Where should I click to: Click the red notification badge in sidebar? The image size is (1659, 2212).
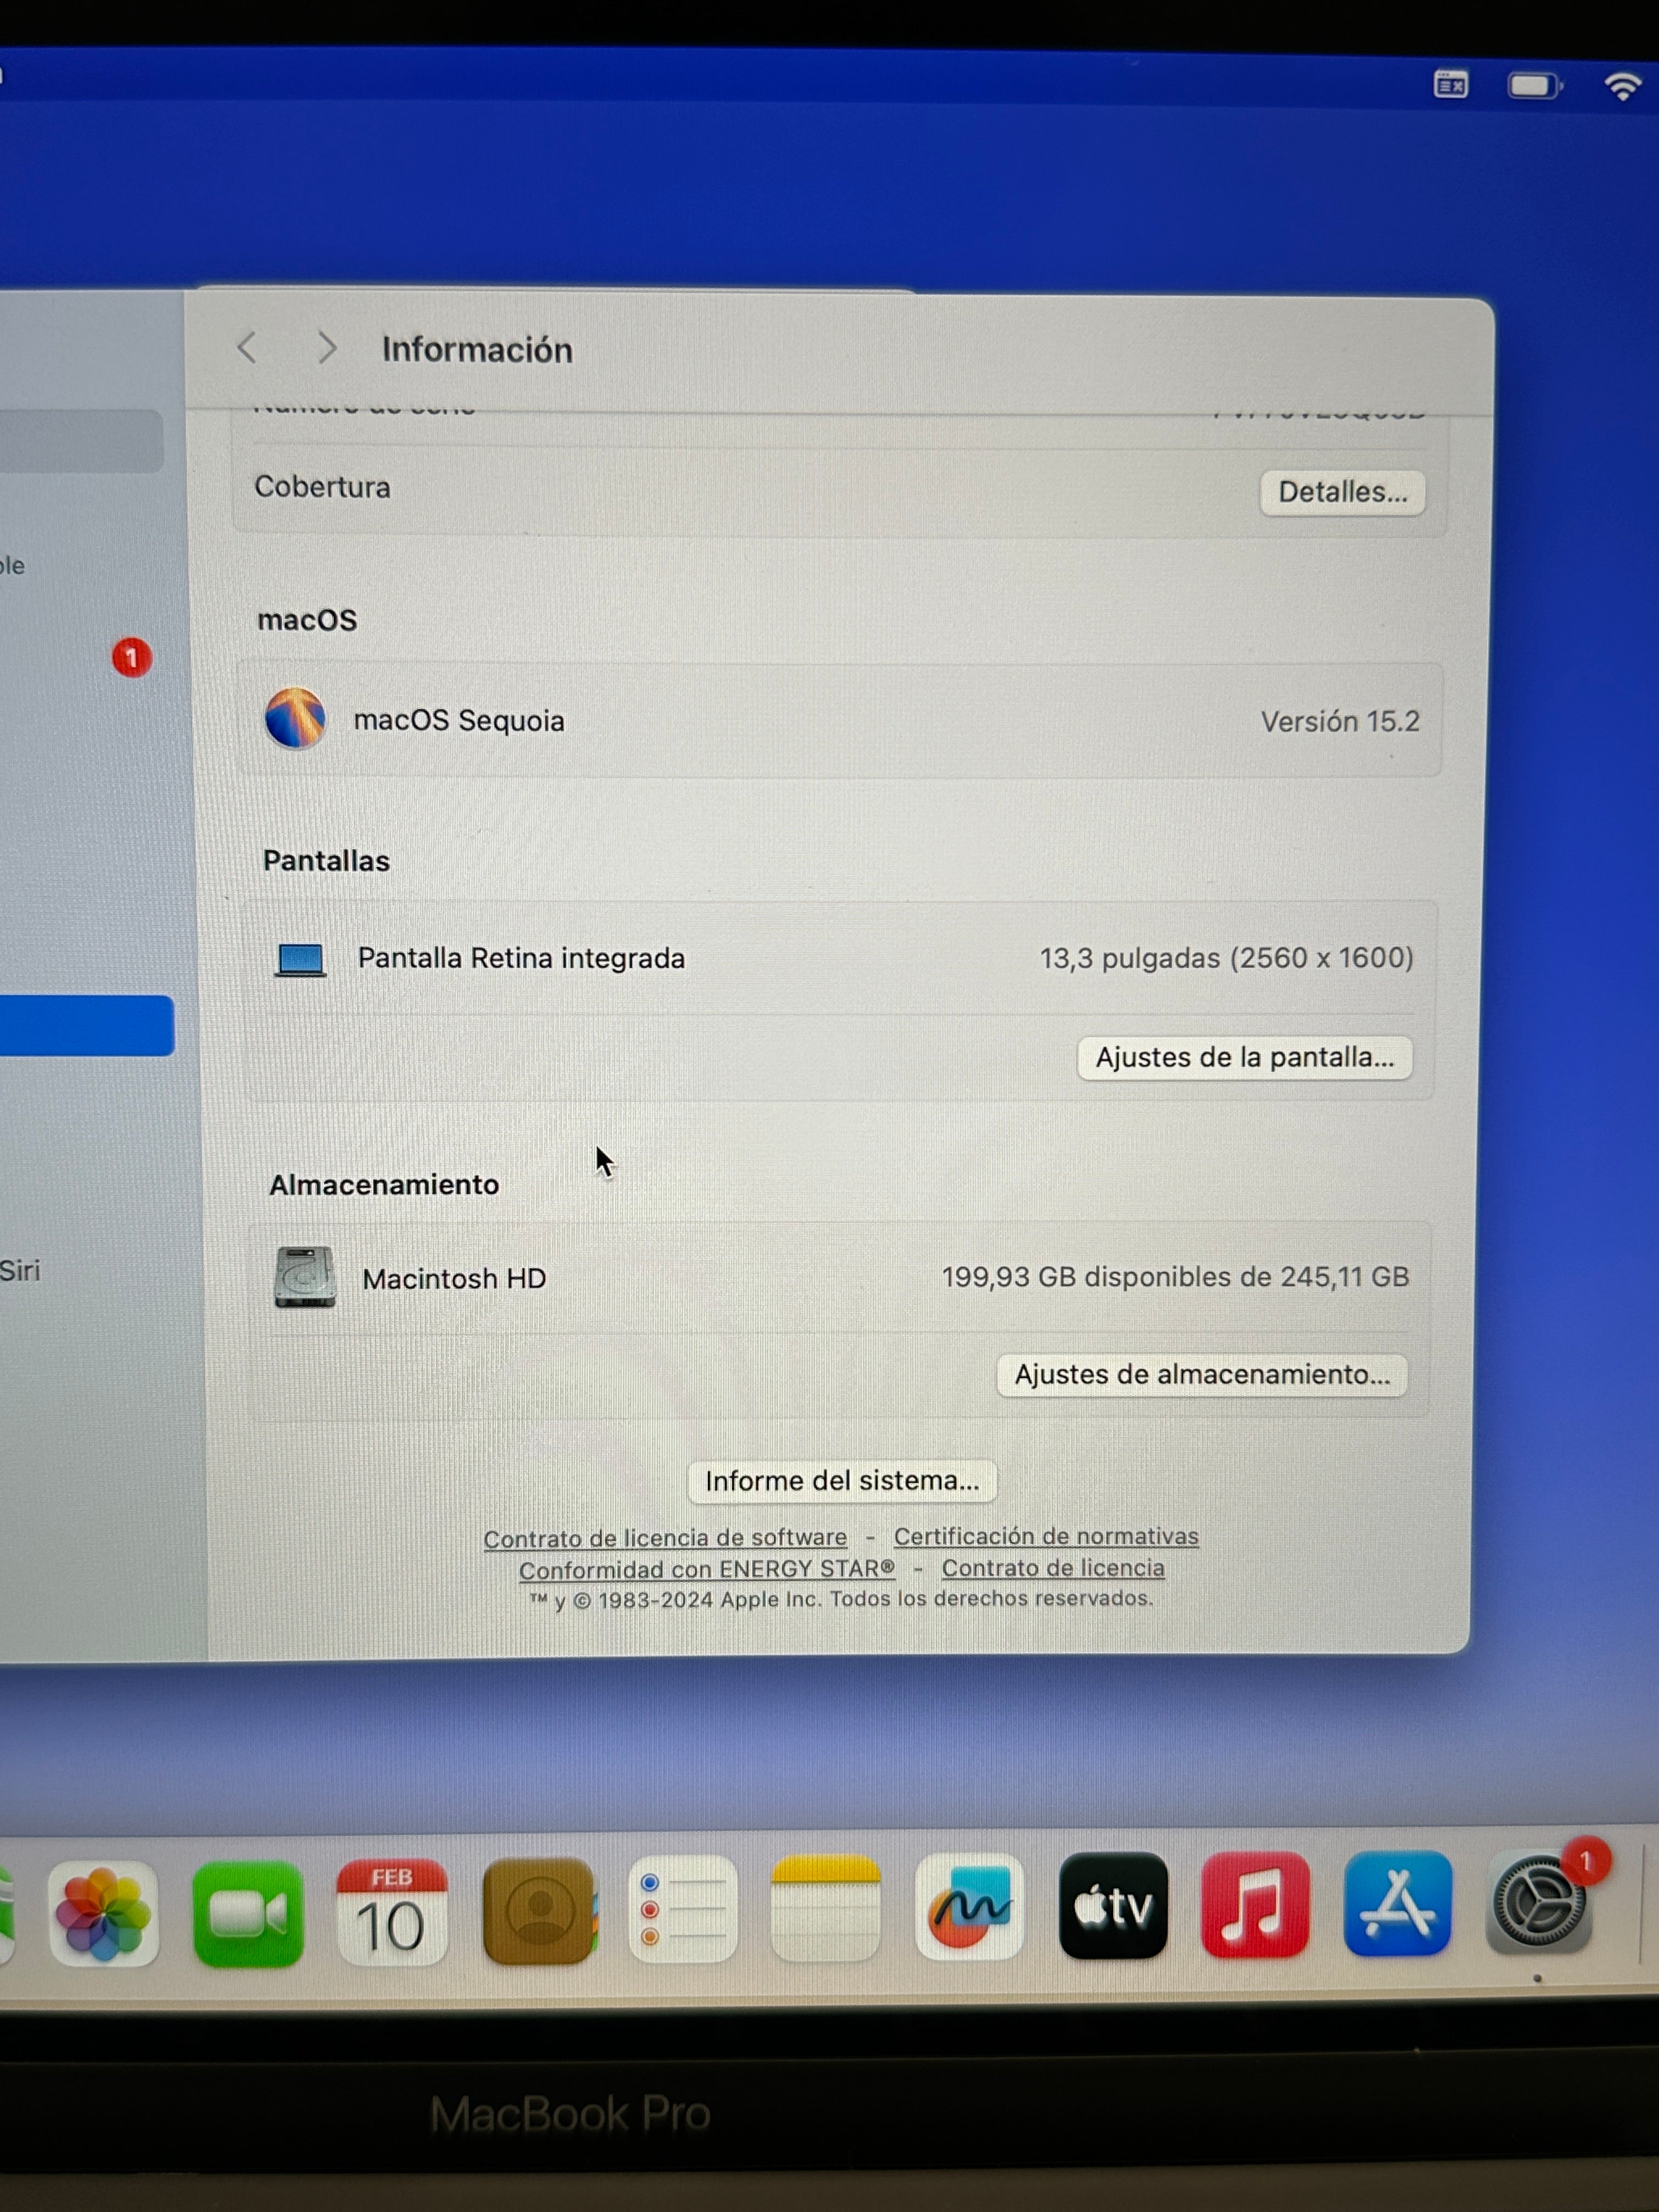131,657
